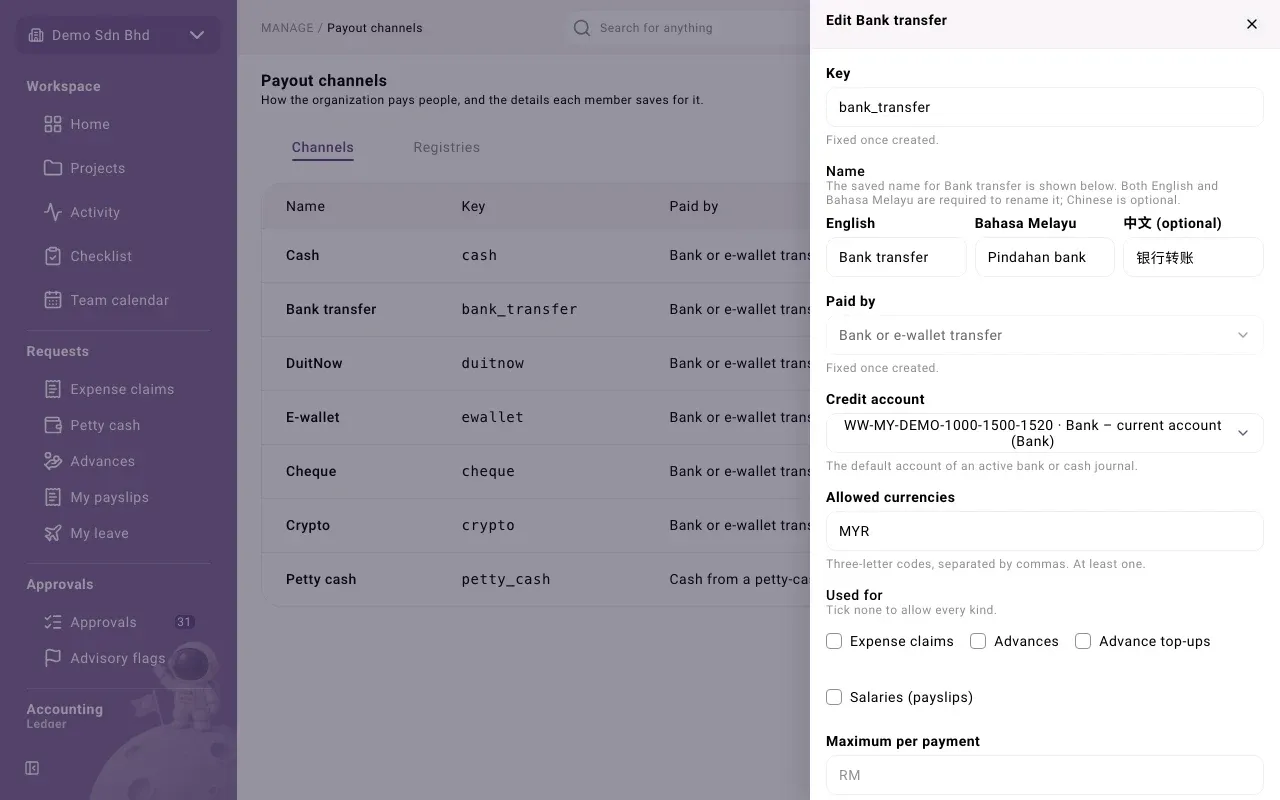Click the Advisory flags flag icon
Image resolution: width=1280 pixels, height=800 pixels.
pos(53,658)
